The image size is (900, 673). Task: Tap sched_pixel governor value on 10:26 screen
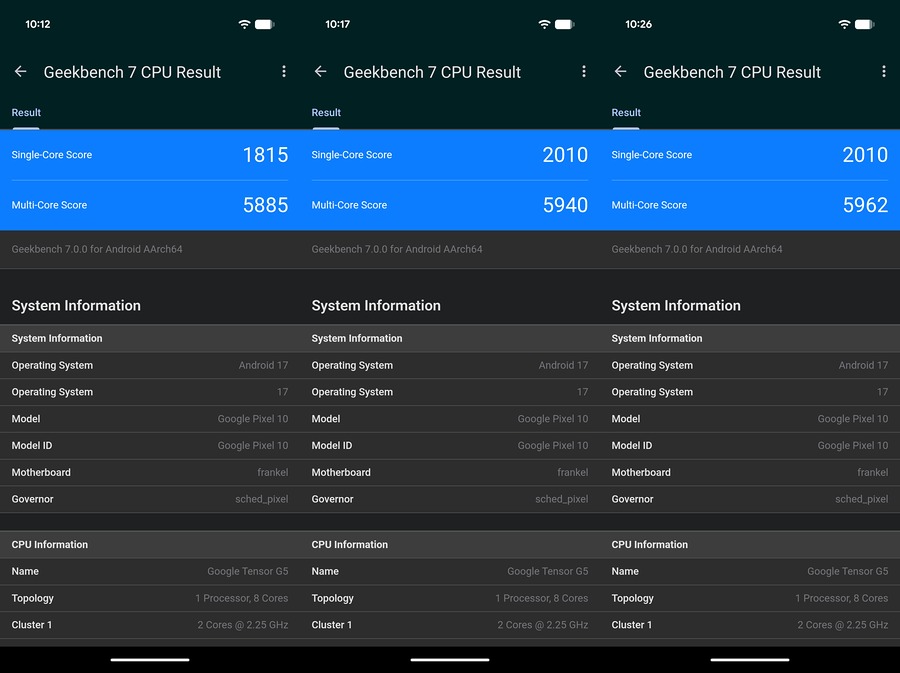862,499
